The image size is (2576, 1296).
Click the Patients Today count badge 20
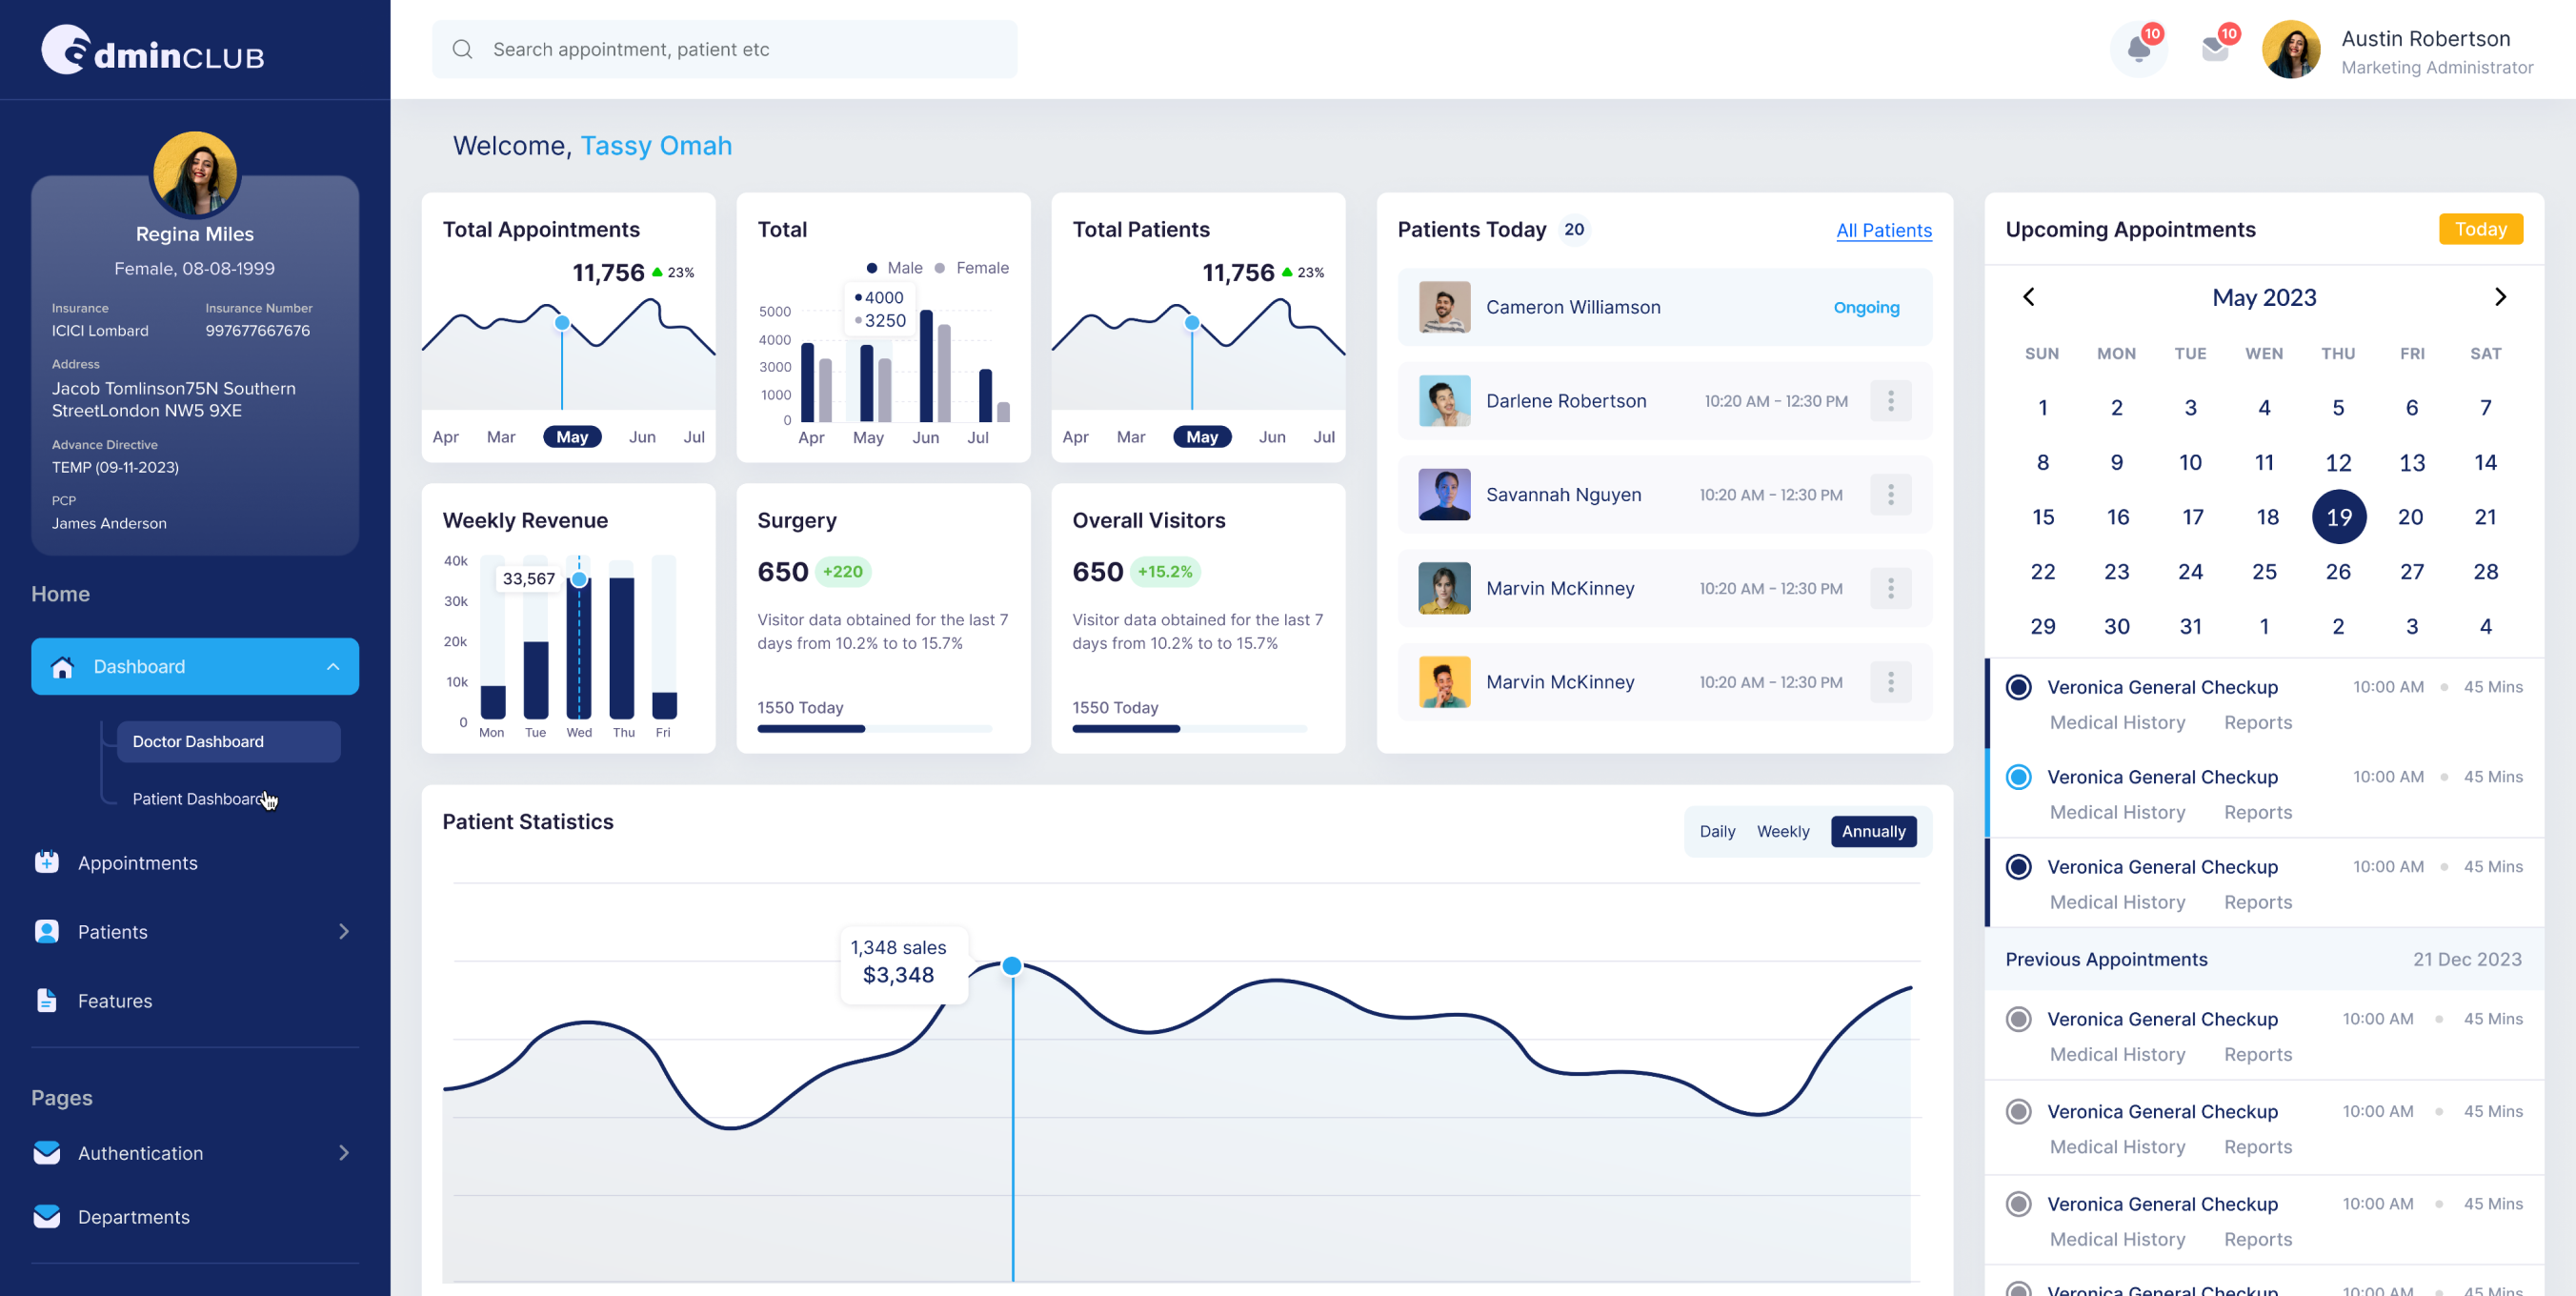1574,229
